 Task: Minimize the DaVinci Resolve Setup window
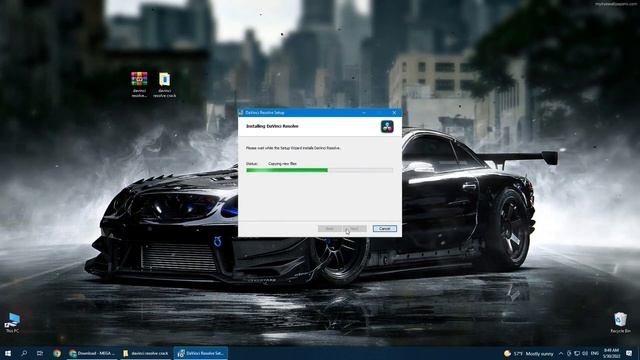[364, 113]
